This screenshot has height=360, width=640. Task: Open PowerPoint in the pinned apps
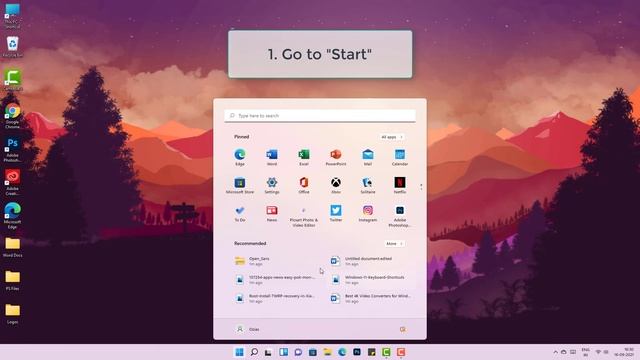click(336, 157)
